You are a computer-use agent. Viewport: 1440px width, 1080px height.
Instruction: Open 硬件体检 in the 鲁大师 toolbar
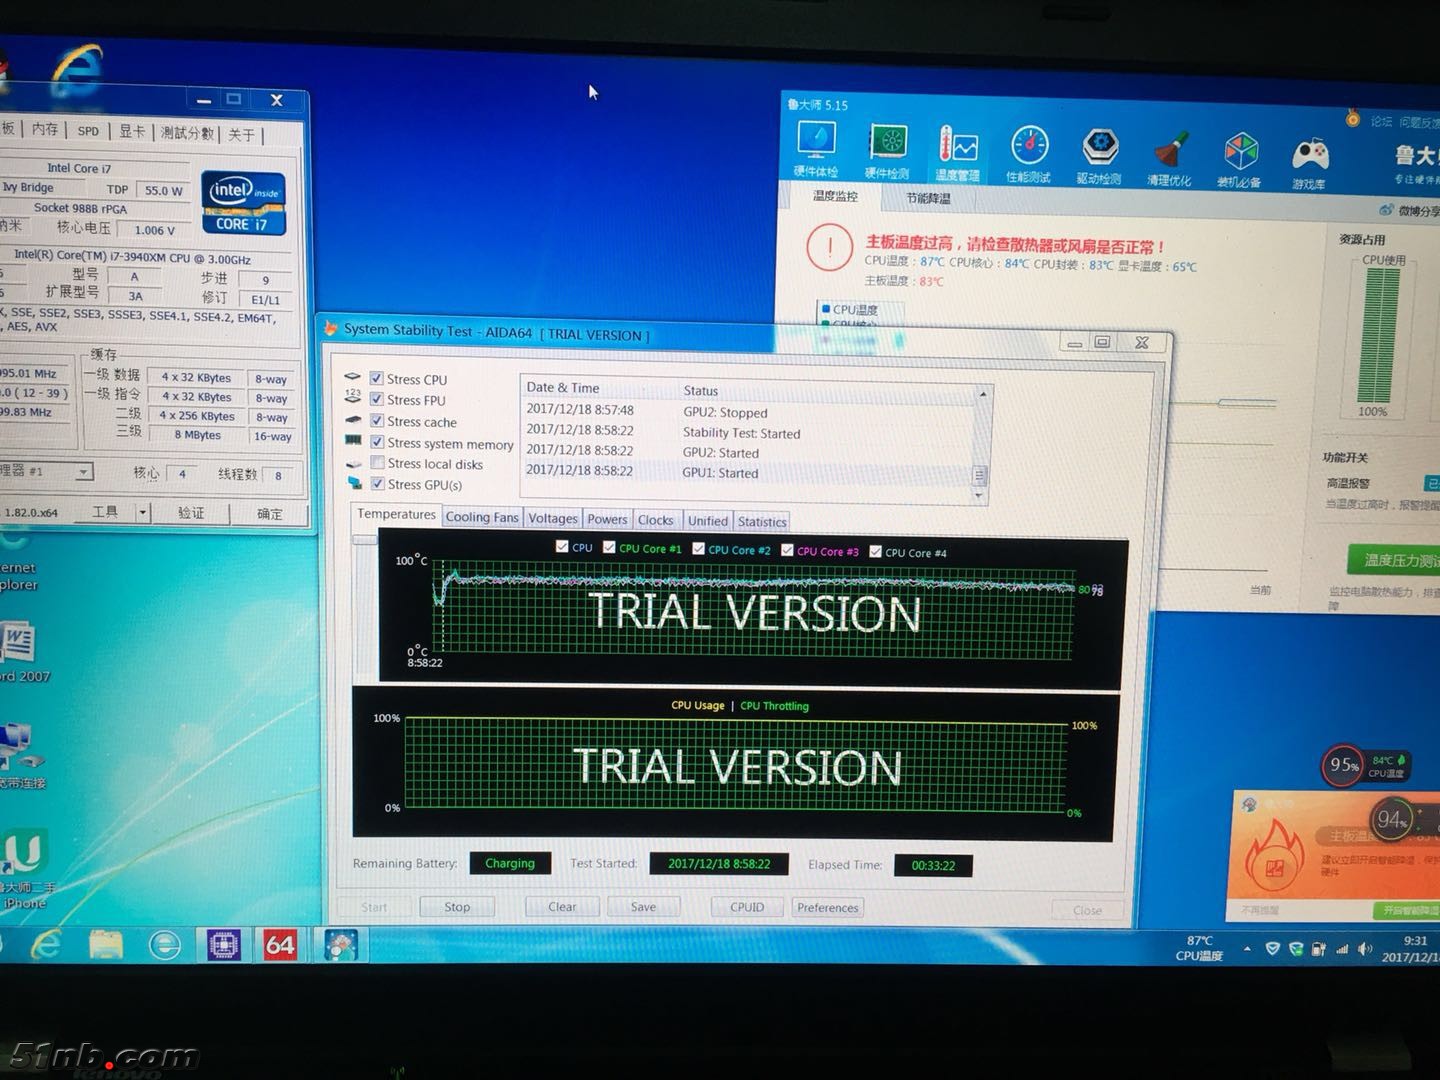pos(816,149)
